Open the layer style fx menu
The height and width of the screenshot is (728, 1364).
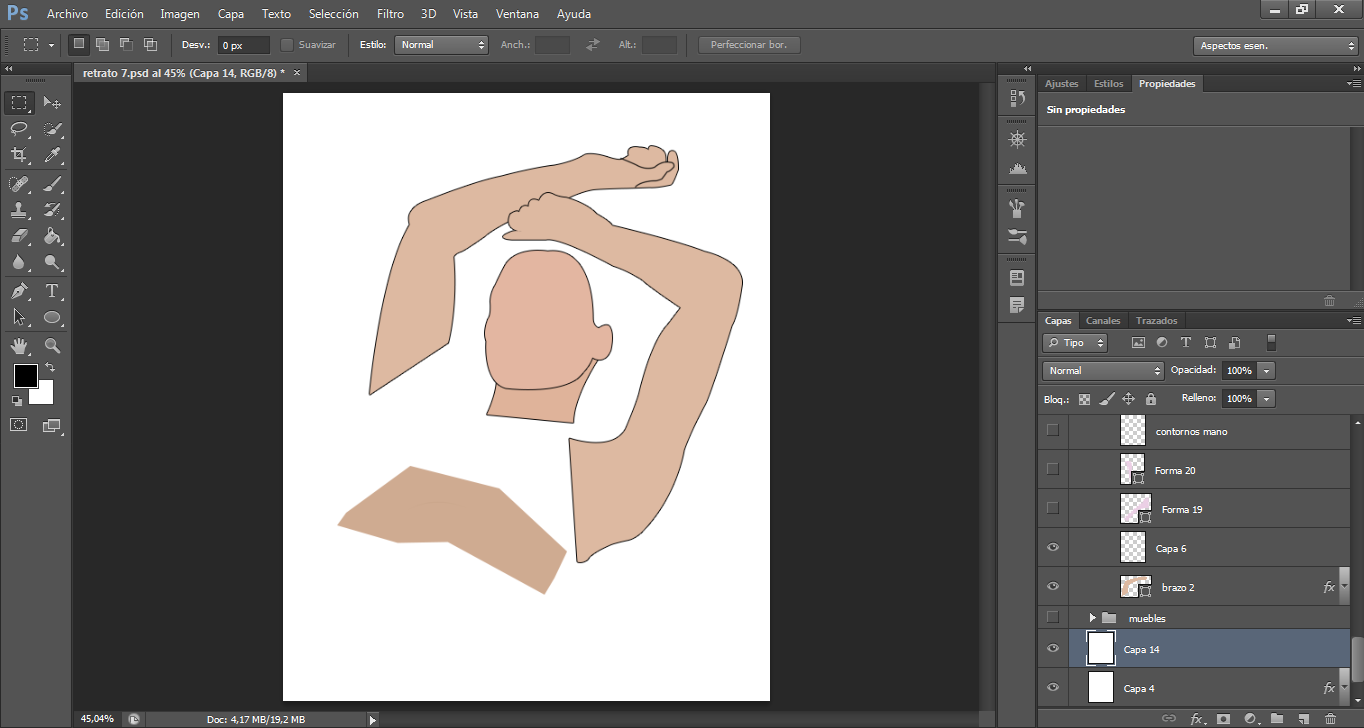(1196, 718)
